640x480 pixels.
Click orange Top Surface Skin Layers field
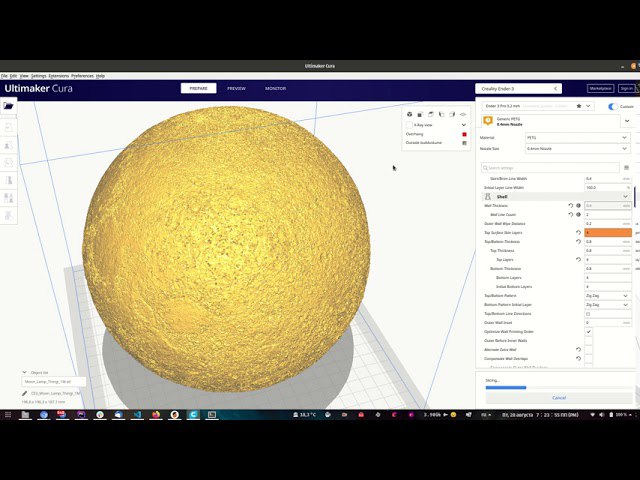(x=608, y=233)
